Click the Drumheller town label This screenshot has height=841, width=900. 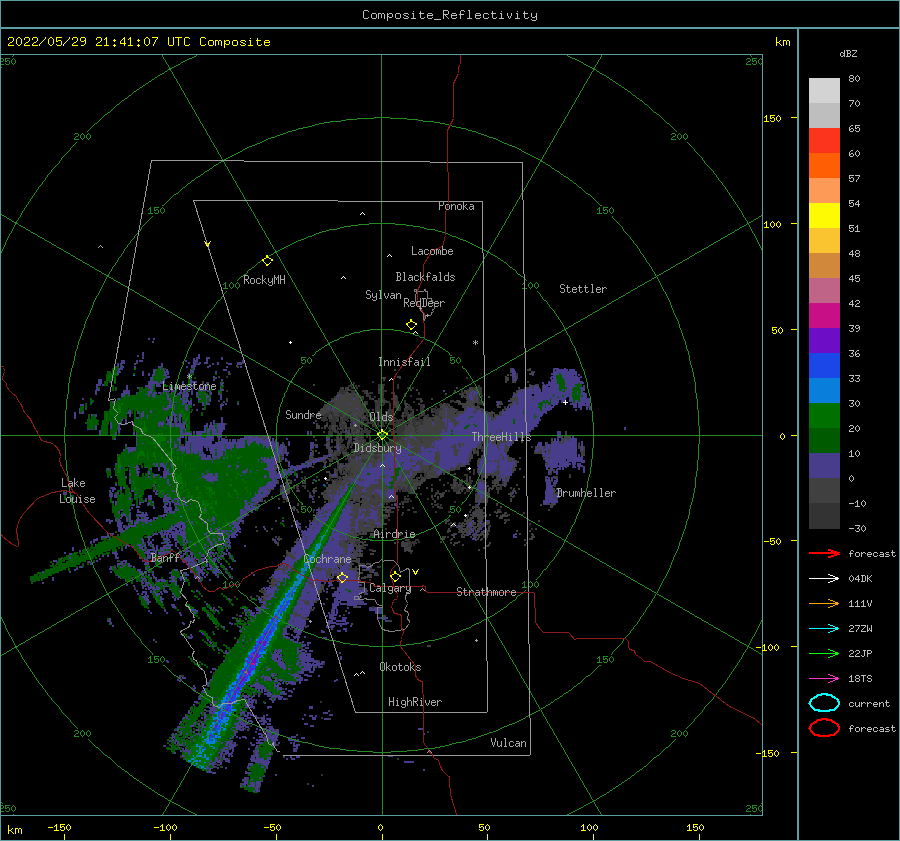click(586, 493)
